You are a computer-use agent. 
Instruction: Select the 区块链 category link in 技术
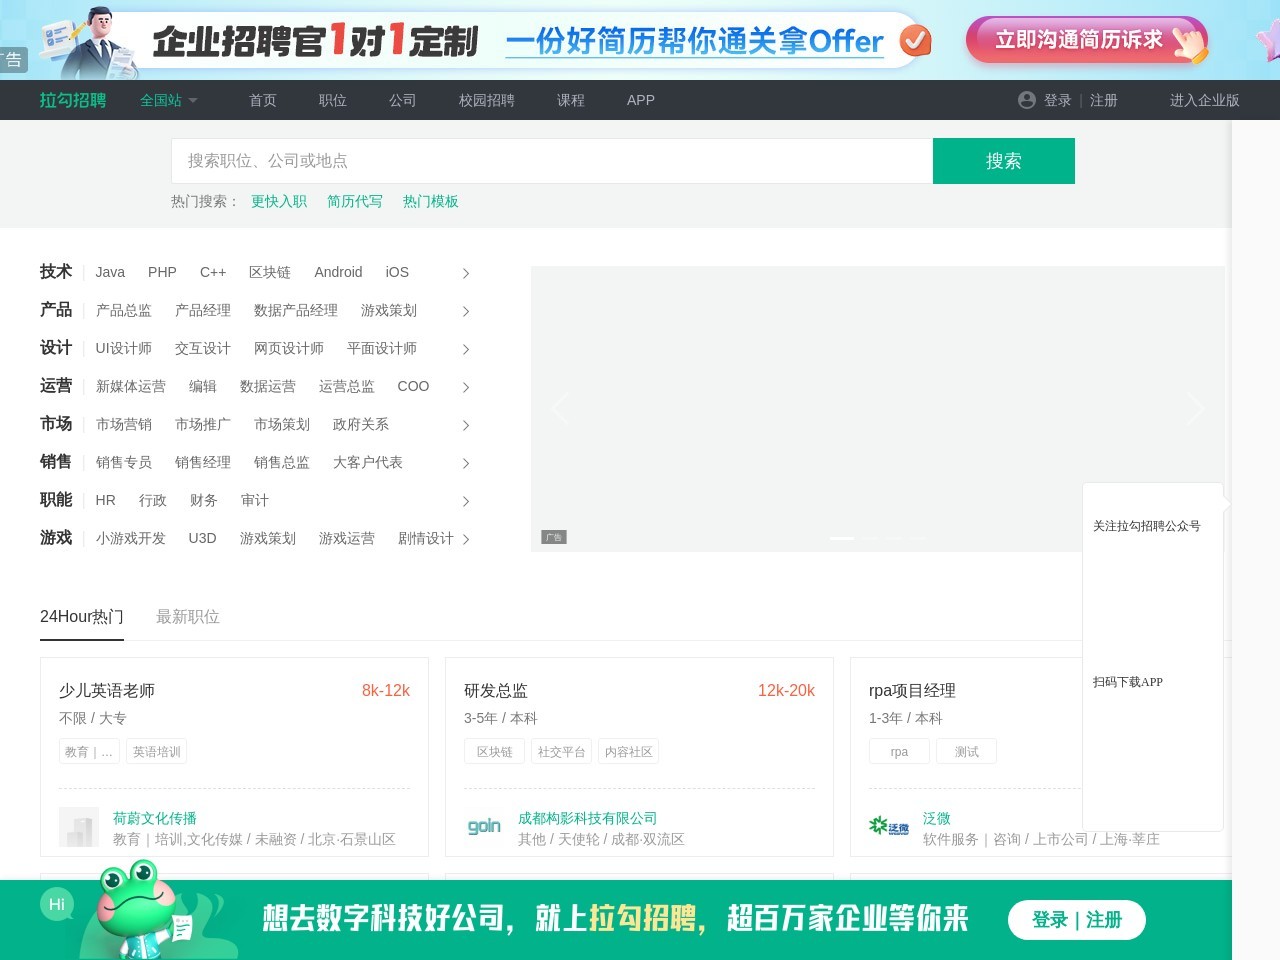270,272
